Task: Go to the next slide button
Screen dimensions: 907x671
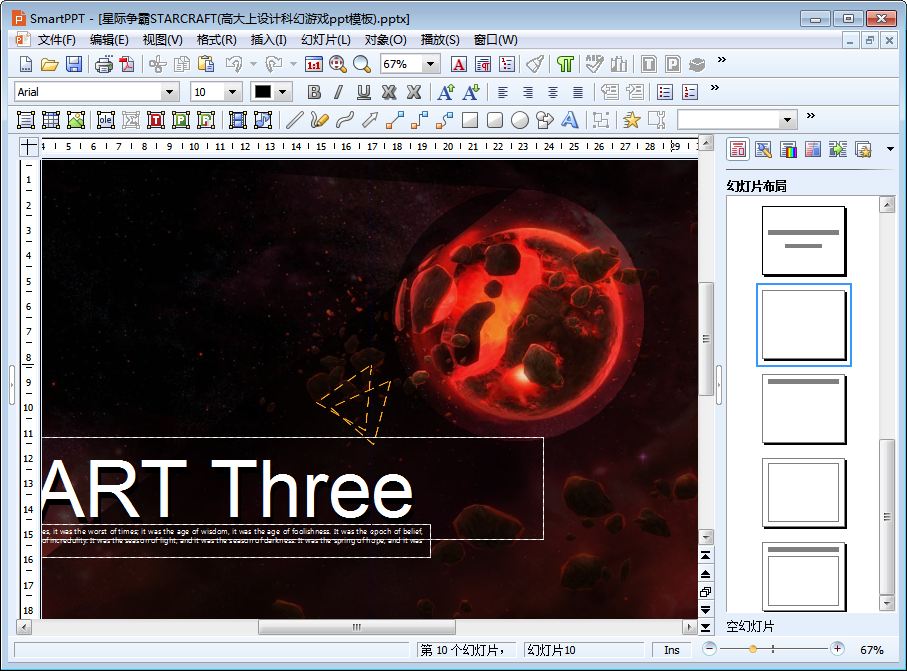Action: [706, 609]
